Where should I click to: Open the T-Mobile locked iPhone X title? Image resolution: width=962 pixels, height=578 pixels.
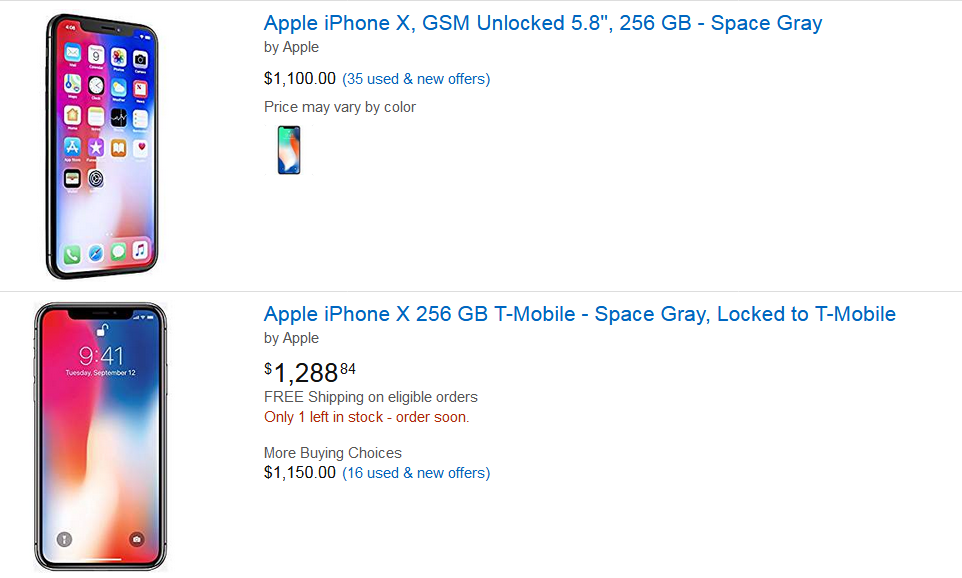(579, 314)
